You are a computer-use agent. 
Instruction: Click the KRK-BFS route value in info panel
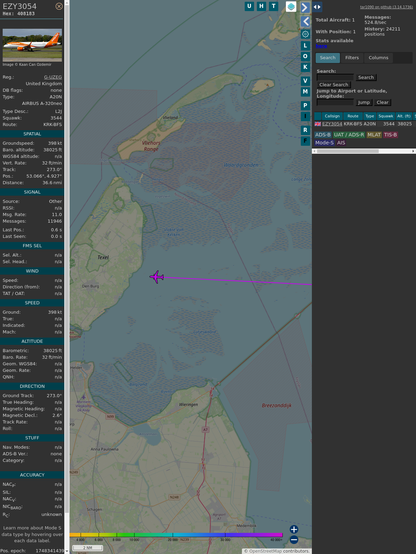pyautogui.click(x=52, y=125)
